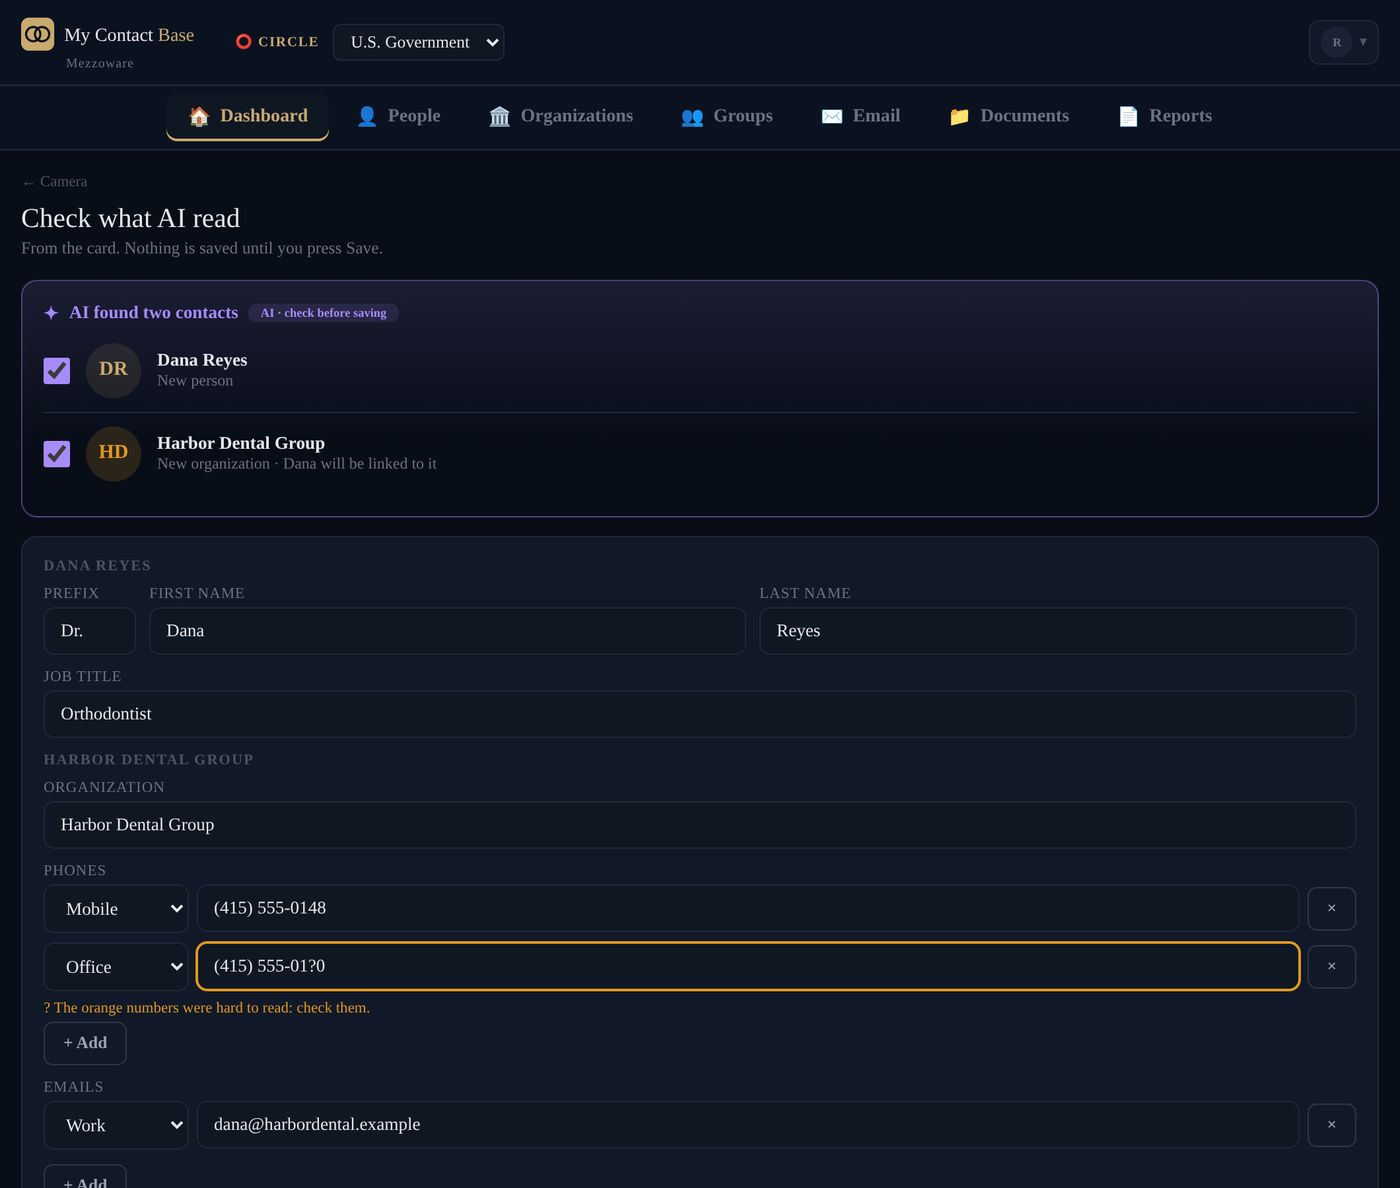1400x1188 pixels.
Task: Remove the Mobile phone number row
Action: coord(1331,908)
